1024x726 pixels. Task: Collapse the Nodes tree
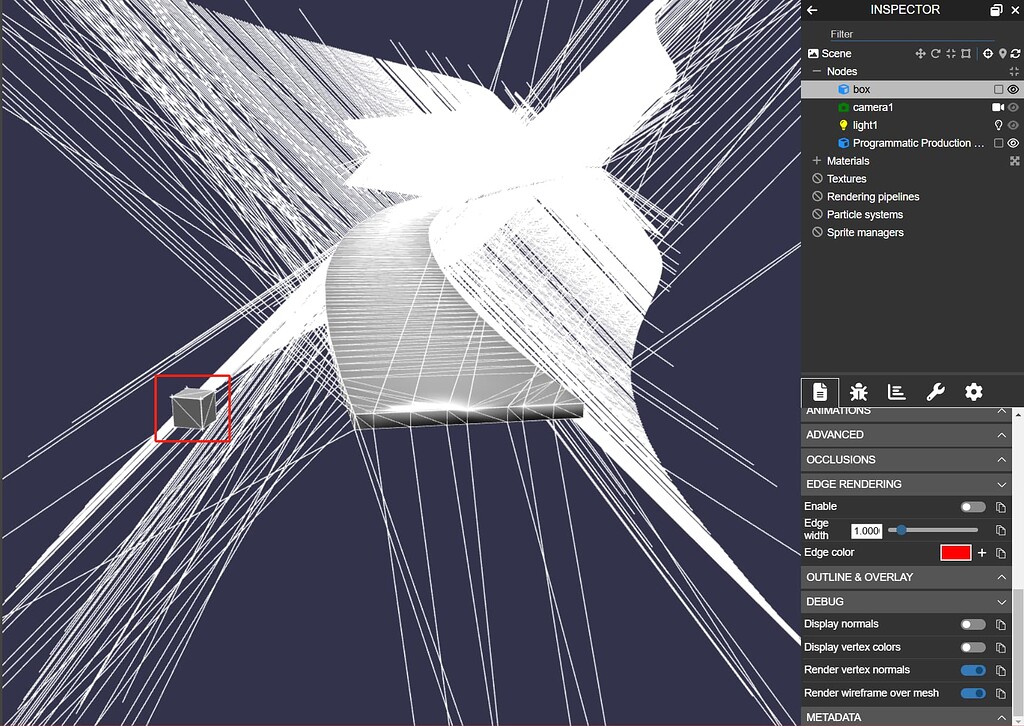pyautogui.click(x=818, y=71)
